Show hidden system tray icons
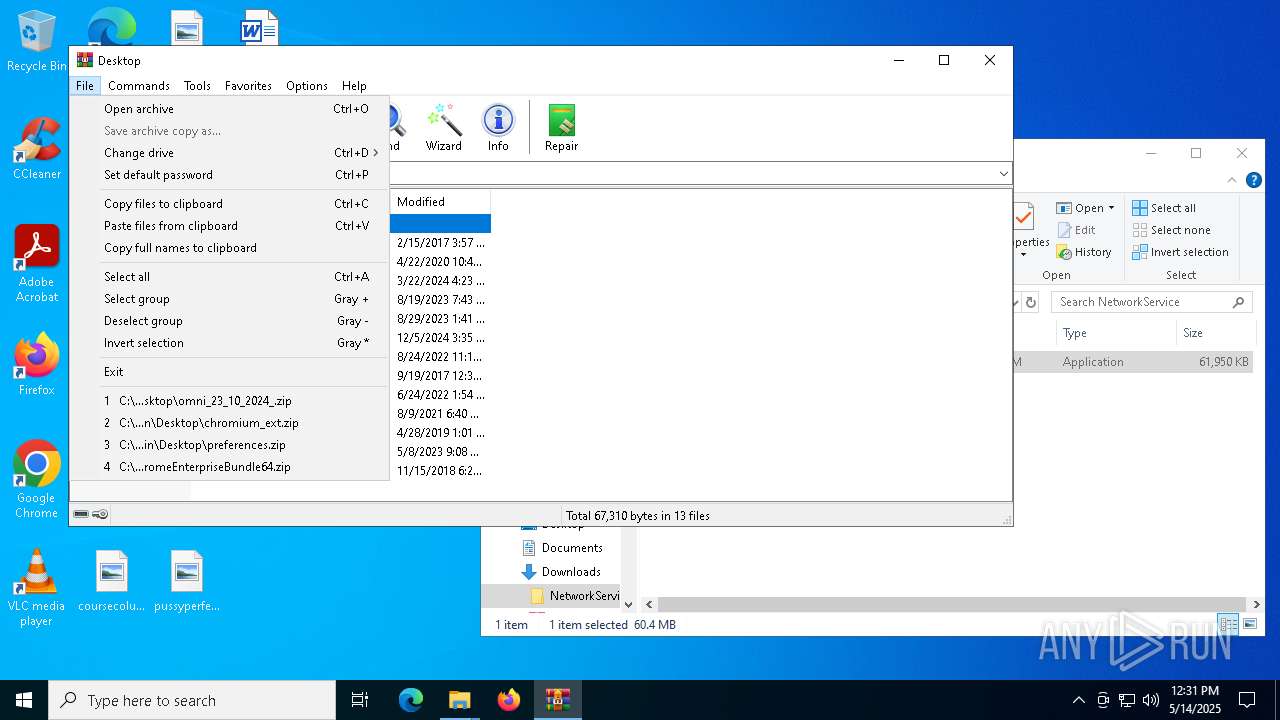 [1078, 700]
